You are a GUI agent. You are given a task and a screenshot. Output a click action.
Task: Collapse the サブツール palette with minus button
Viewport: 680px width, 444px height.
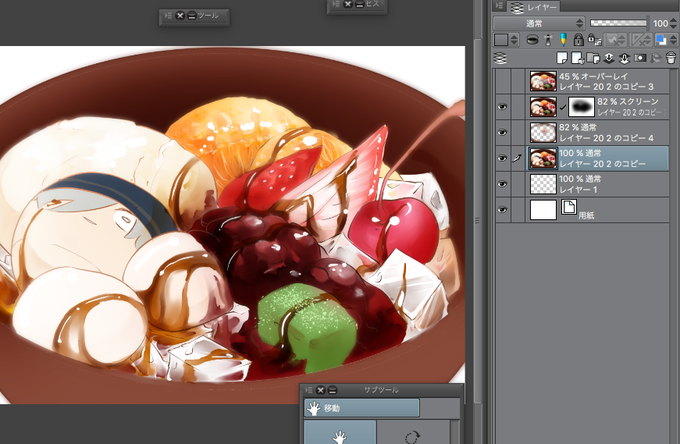click(332, 390)
